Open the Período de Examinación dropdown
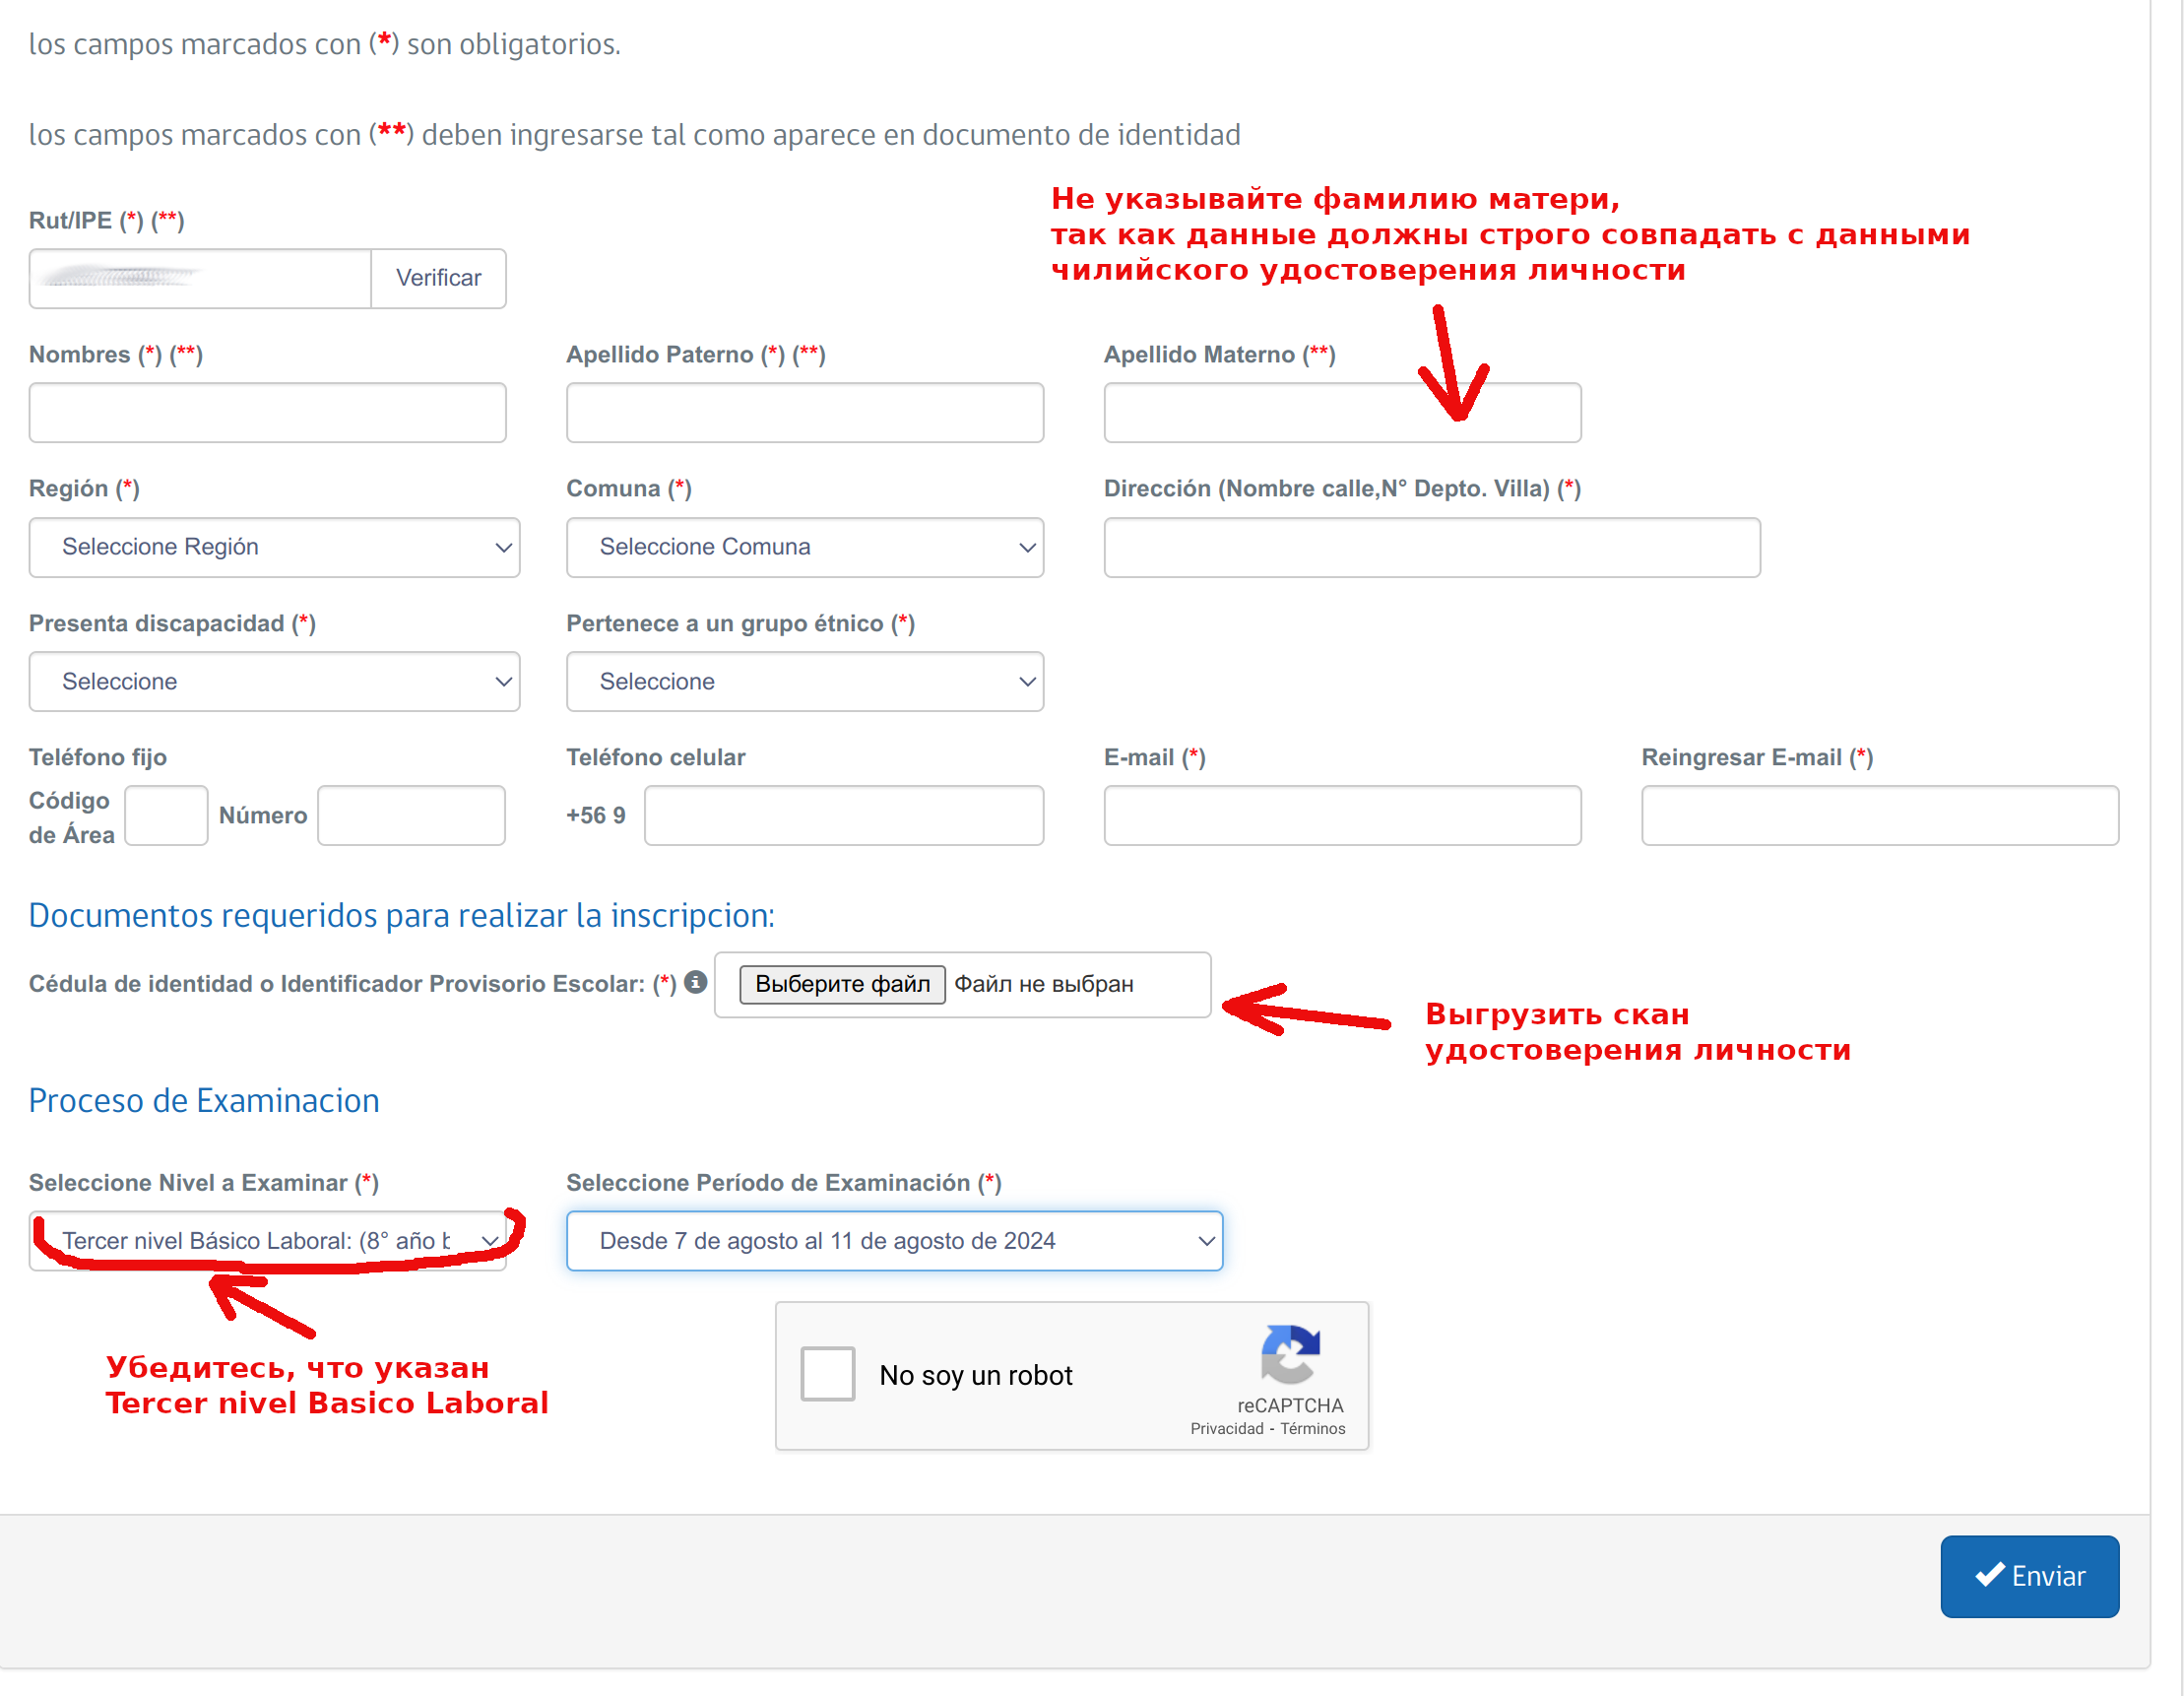The image size is (2184, 1696). pyautogui.click(x=894, y=1241)
